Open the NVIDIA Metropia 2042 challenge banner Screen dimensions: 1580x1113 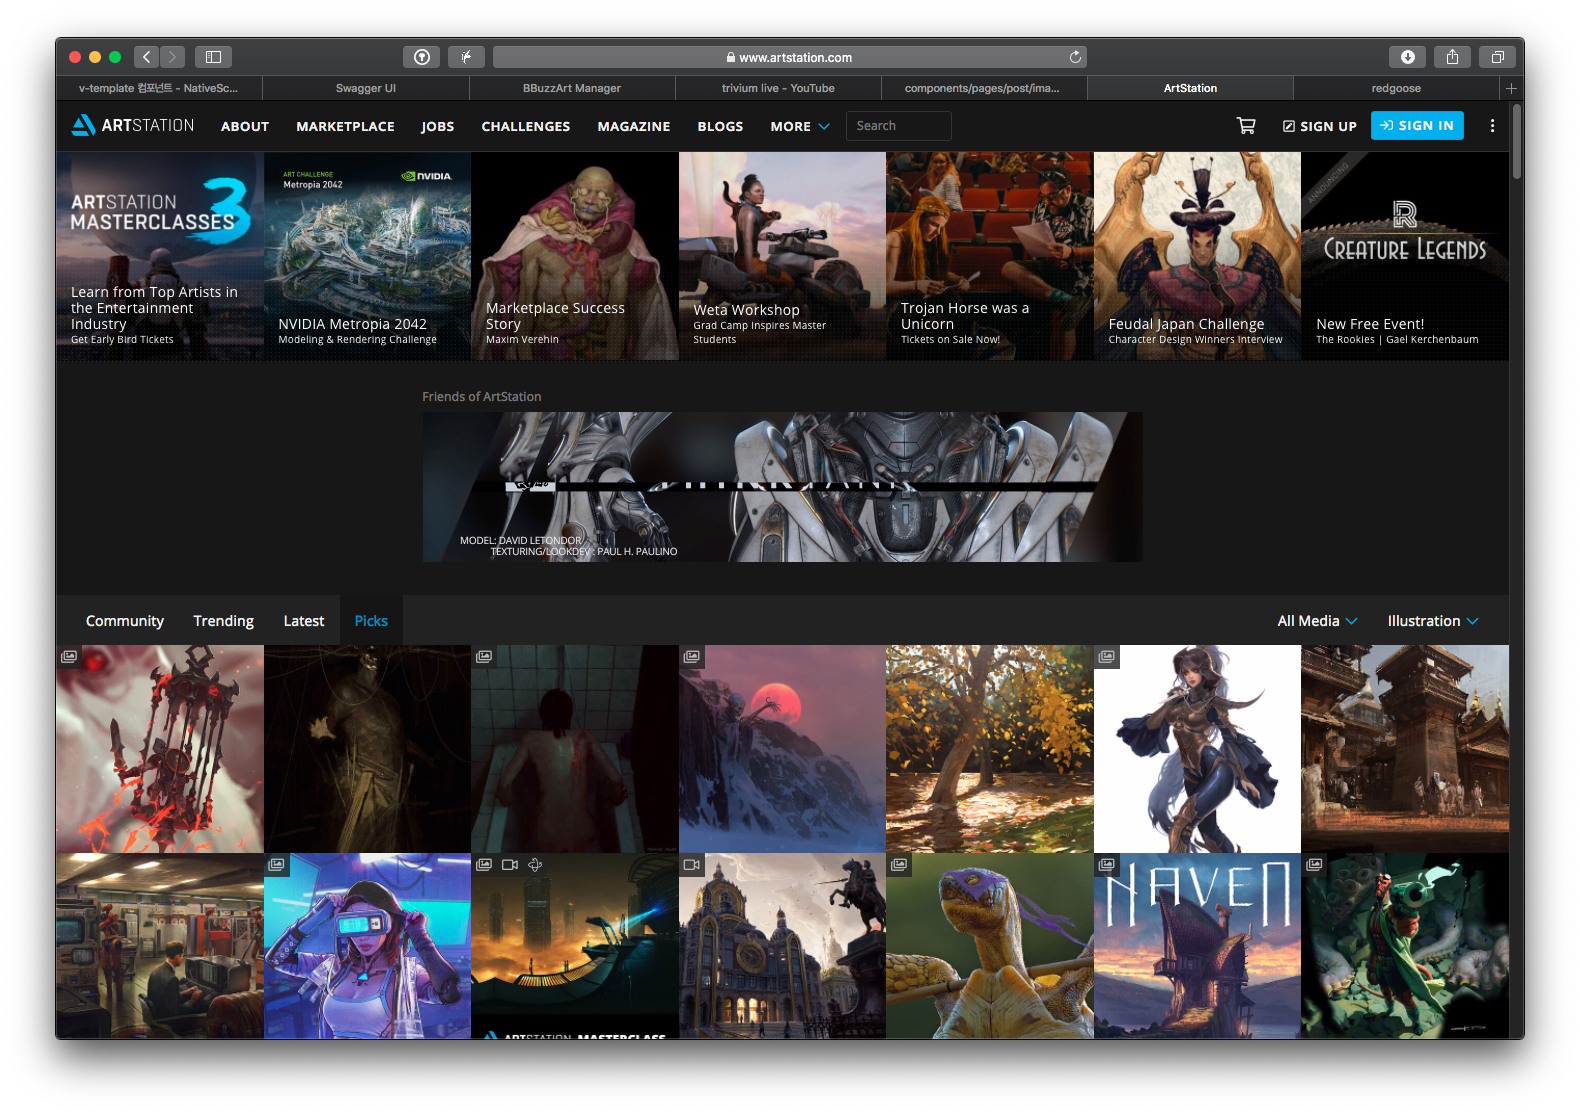(367, 256)
